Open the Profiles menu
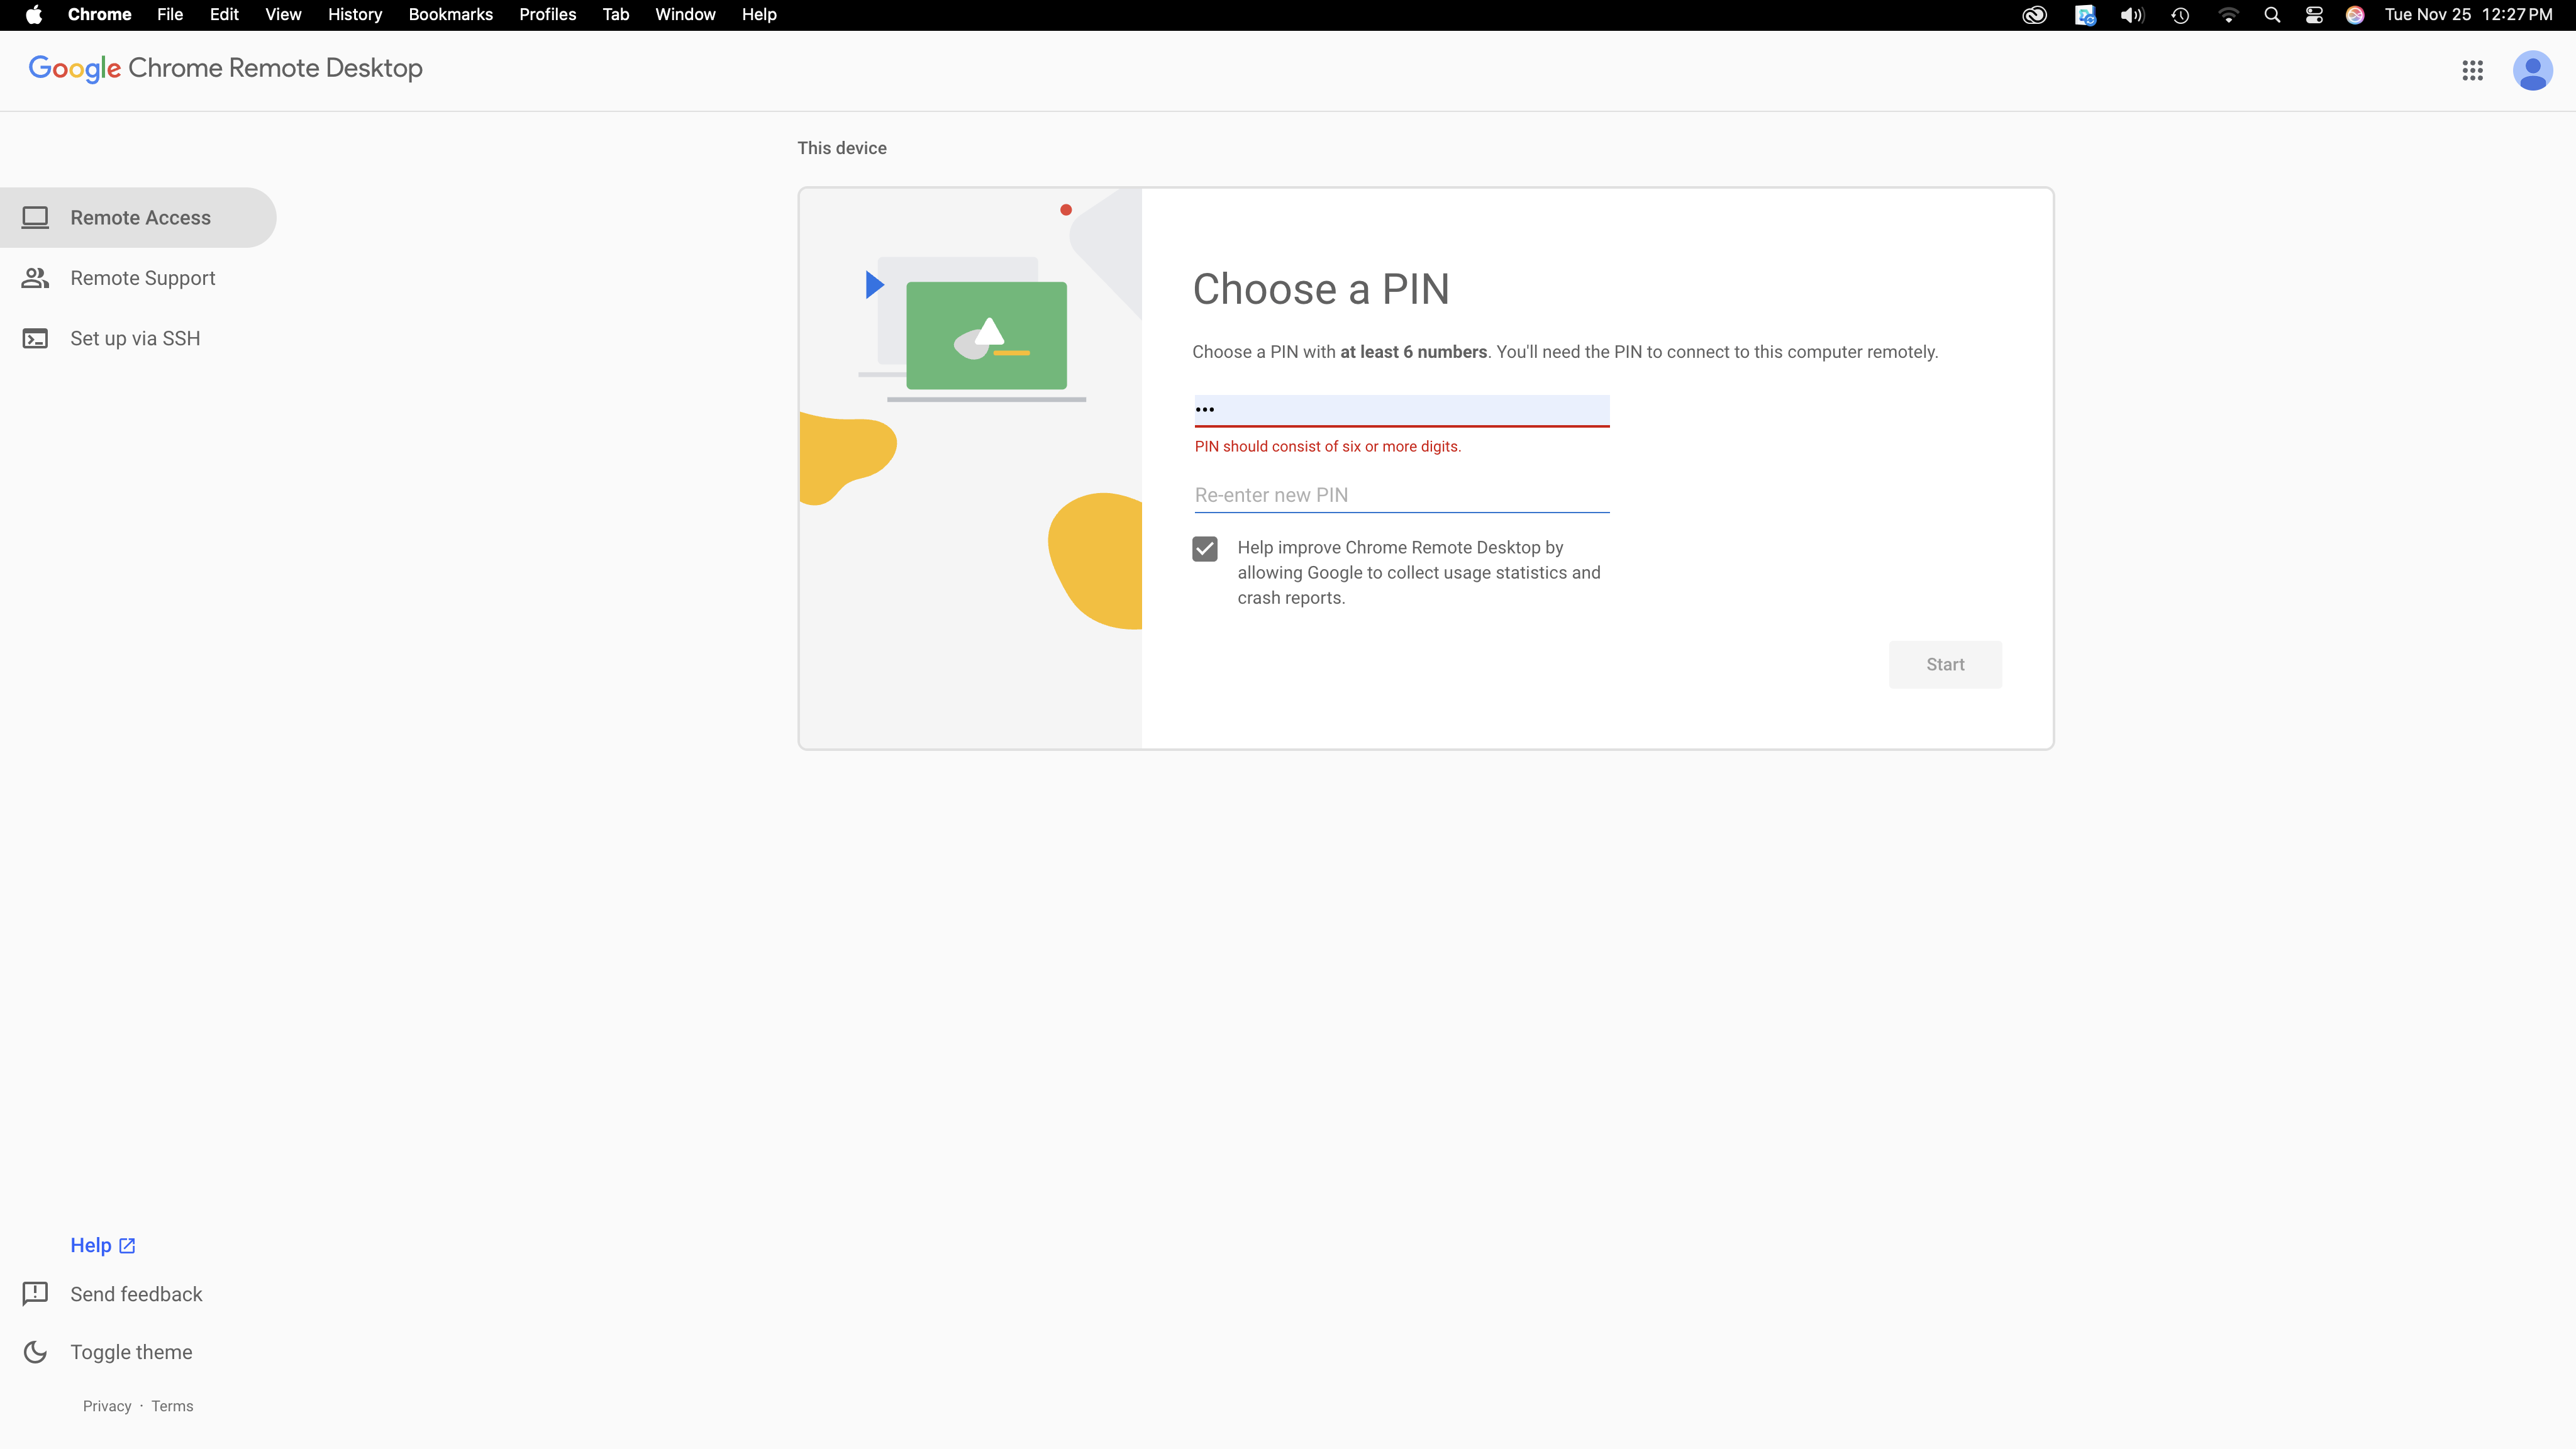2576x1449 pixels. click(x=547, y=15)
